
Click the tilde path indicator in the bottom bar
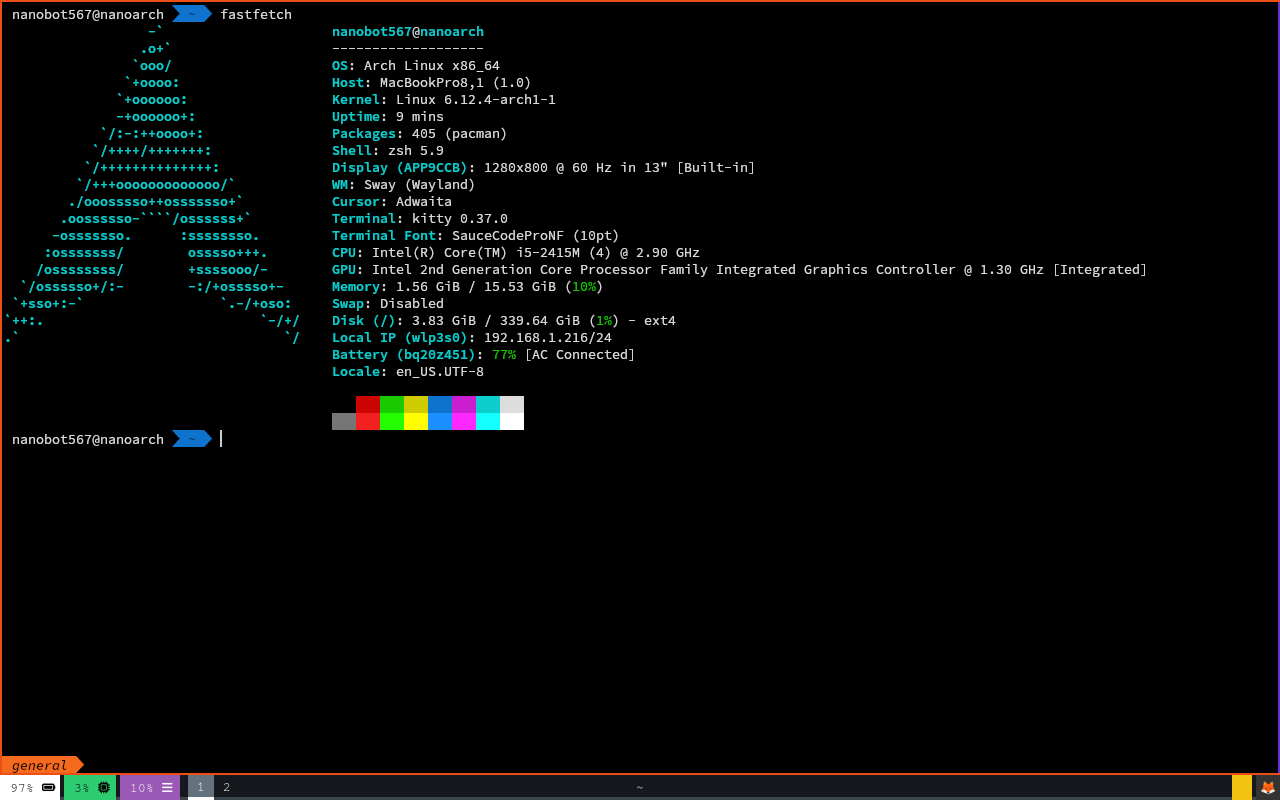pos(640,787)
